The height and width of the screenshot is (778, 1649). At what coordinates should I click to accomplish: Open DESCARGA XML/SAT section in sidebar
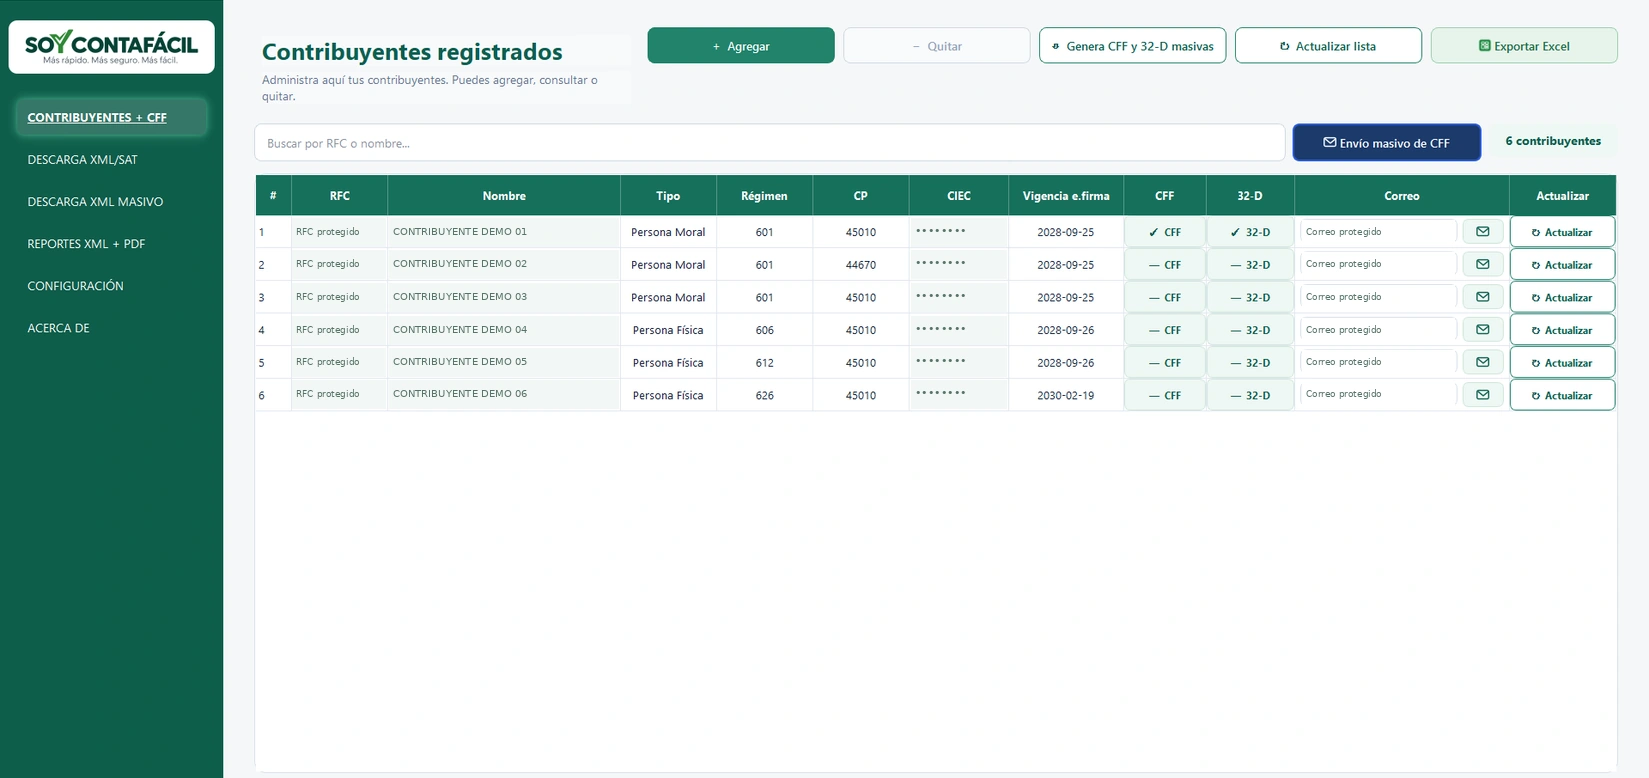[83, 160]
